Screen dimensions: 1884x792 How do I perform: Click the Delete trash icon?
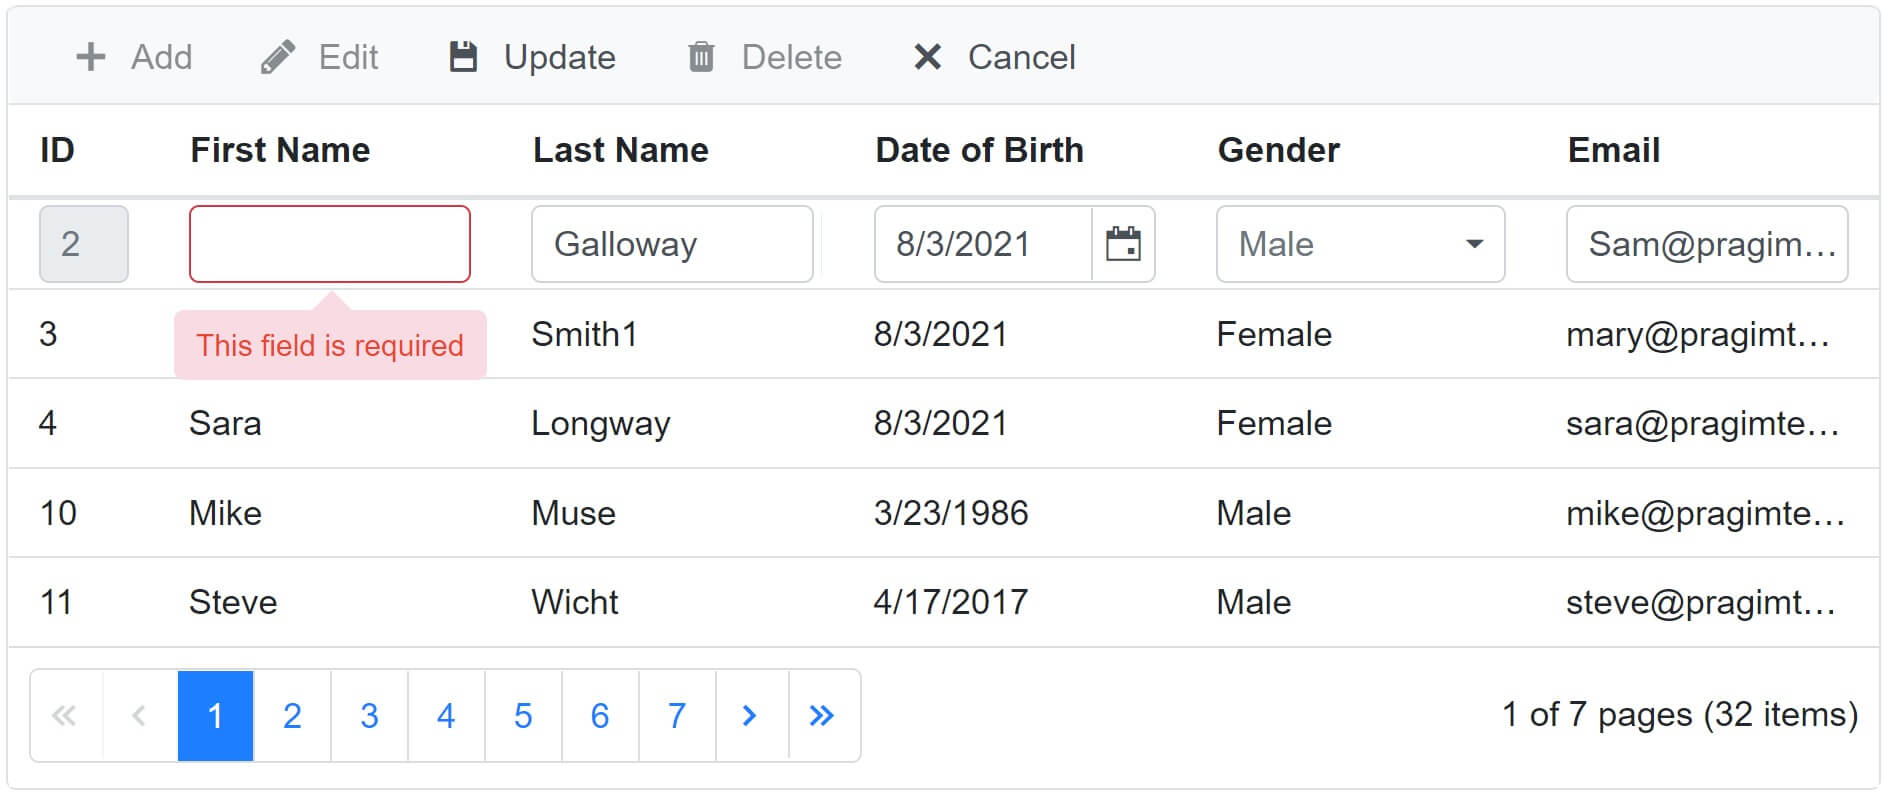click(701, 57)
